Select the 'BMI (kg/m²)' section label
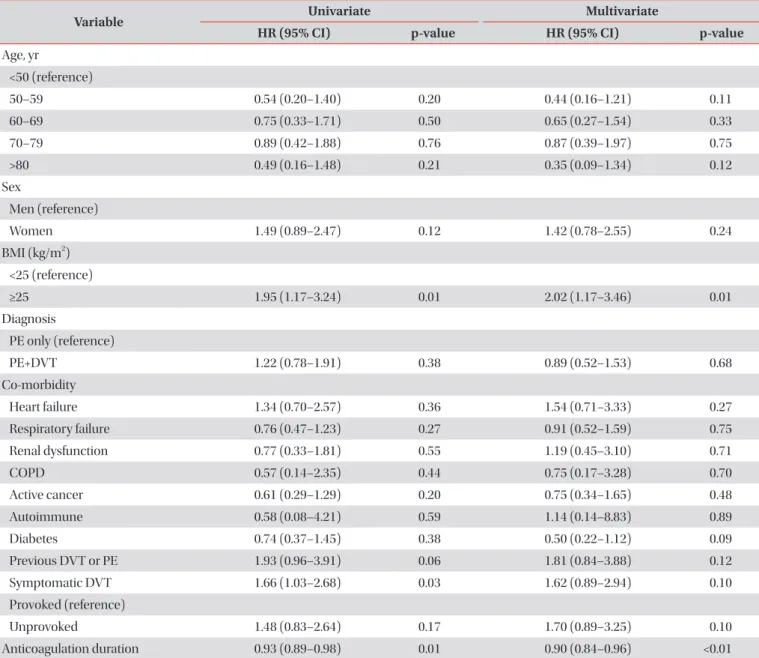The image size is (759, 658). (36, 253)
